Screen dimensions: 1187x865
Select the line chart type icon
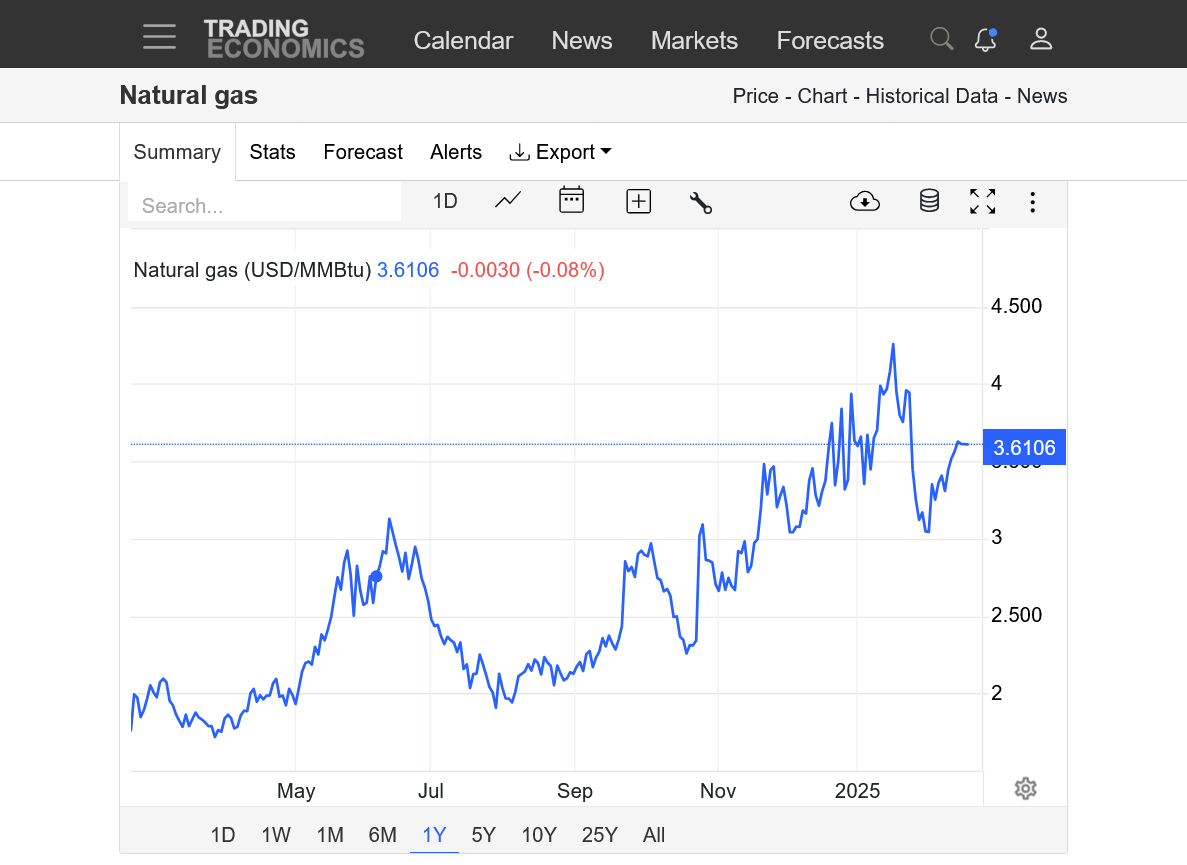[x=508, y=201]
